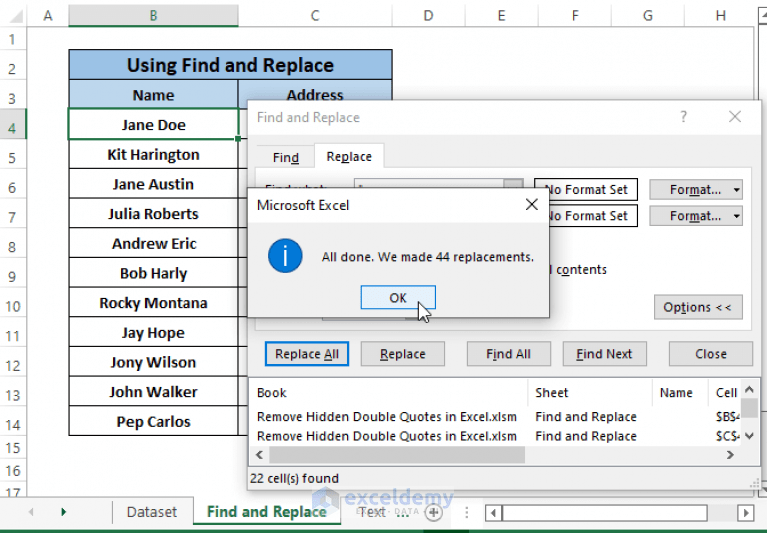Click the cell containing Jony Wilson
Viewport: 767px width, 533px height.
(154, 362)
